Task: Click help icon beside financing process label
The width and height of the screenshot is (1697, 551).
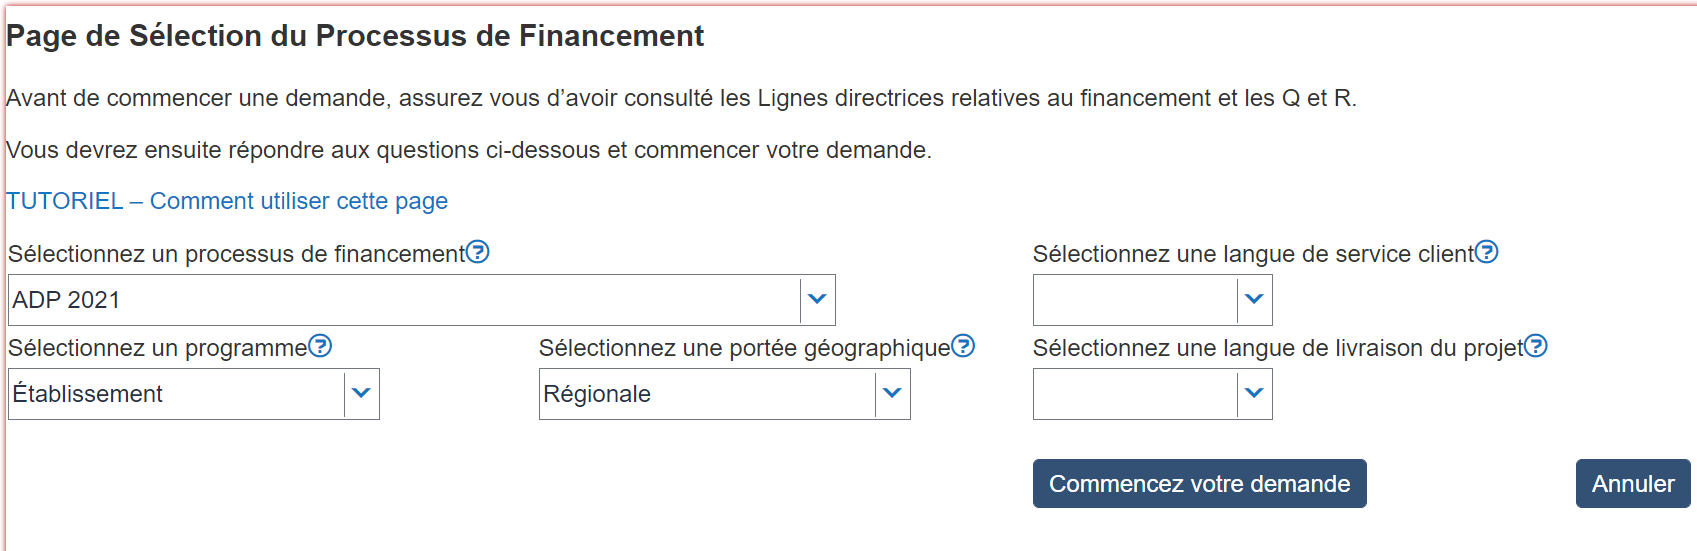Action: point(478,252)
